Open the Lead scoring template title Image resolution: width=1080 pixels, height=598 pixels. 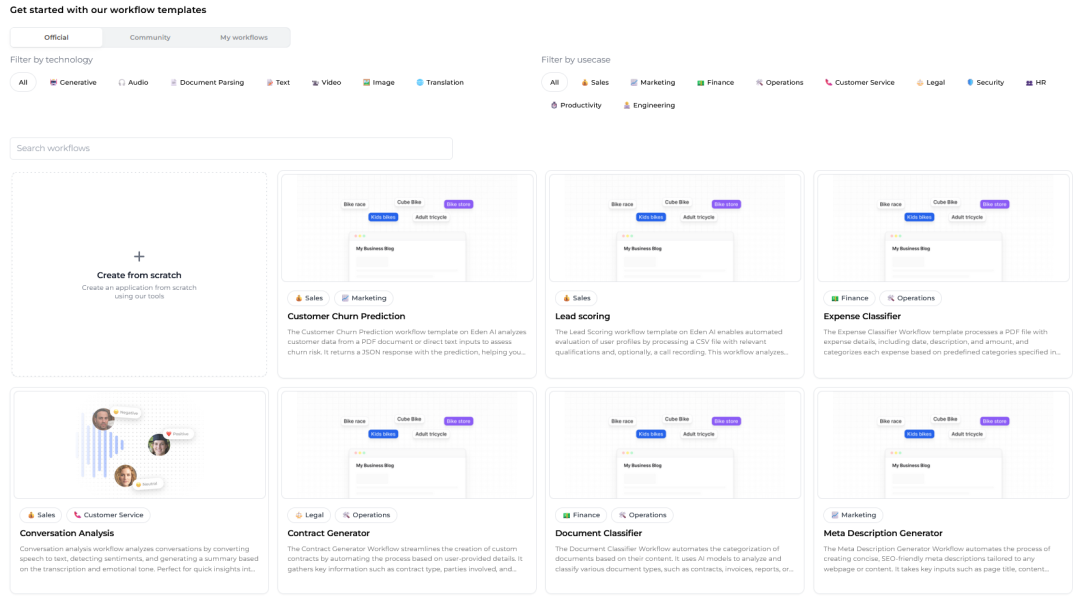point(583,316)
